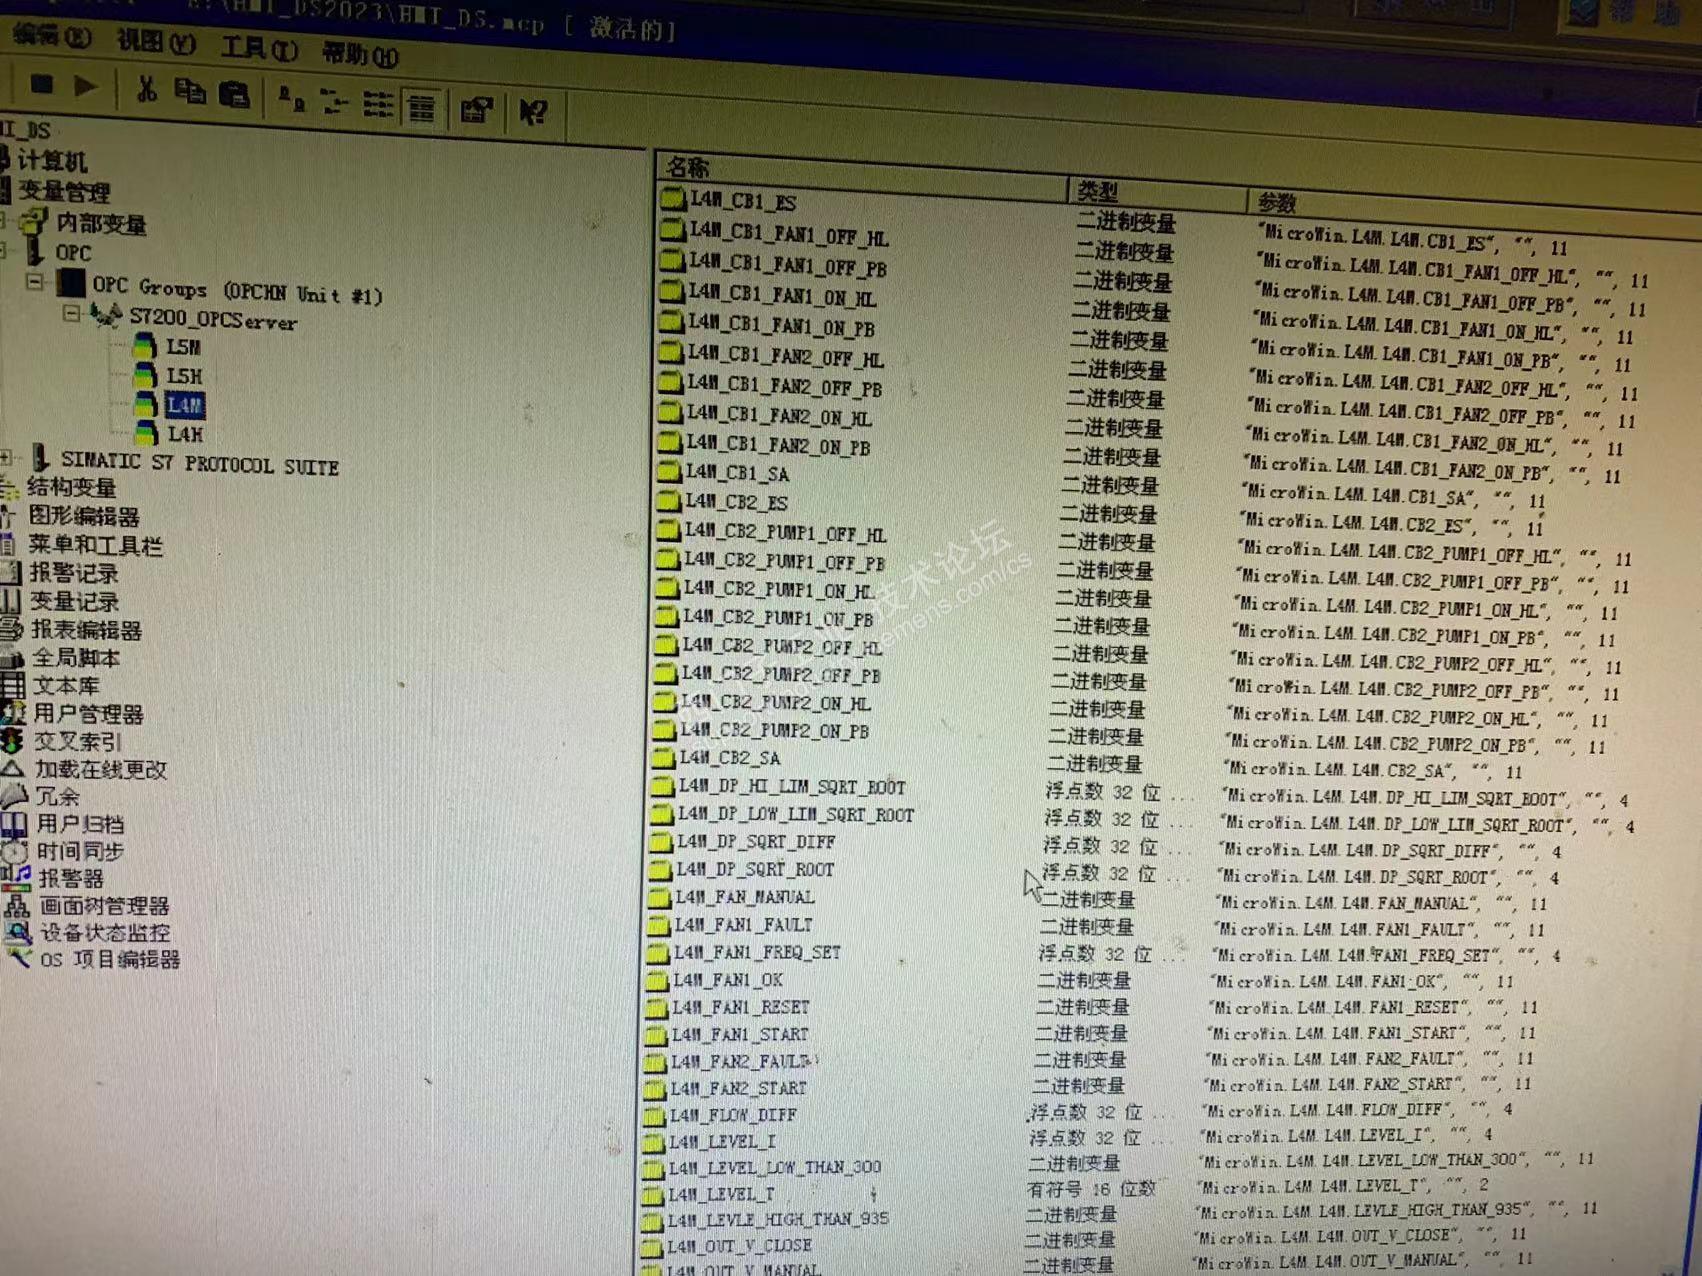Collapse the S7200_OPCServer connection node
Image resolution: width=1702 pixels, height=1276 pixels.
point(71,313)
